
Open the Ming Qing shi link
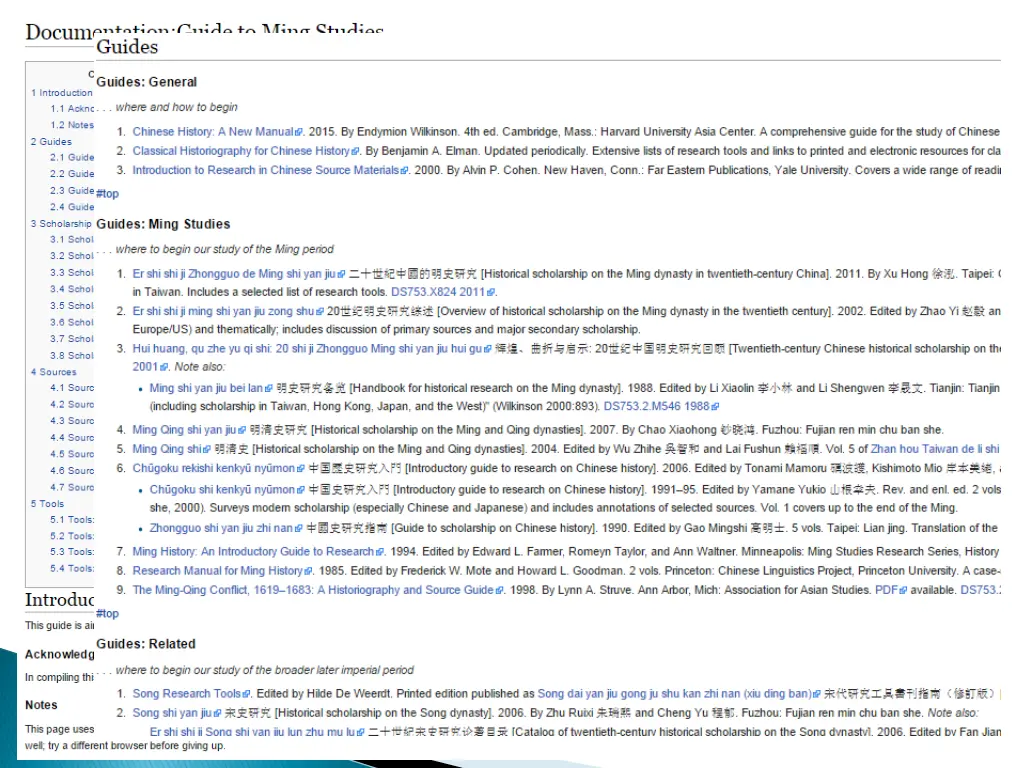tap(167, 449)
